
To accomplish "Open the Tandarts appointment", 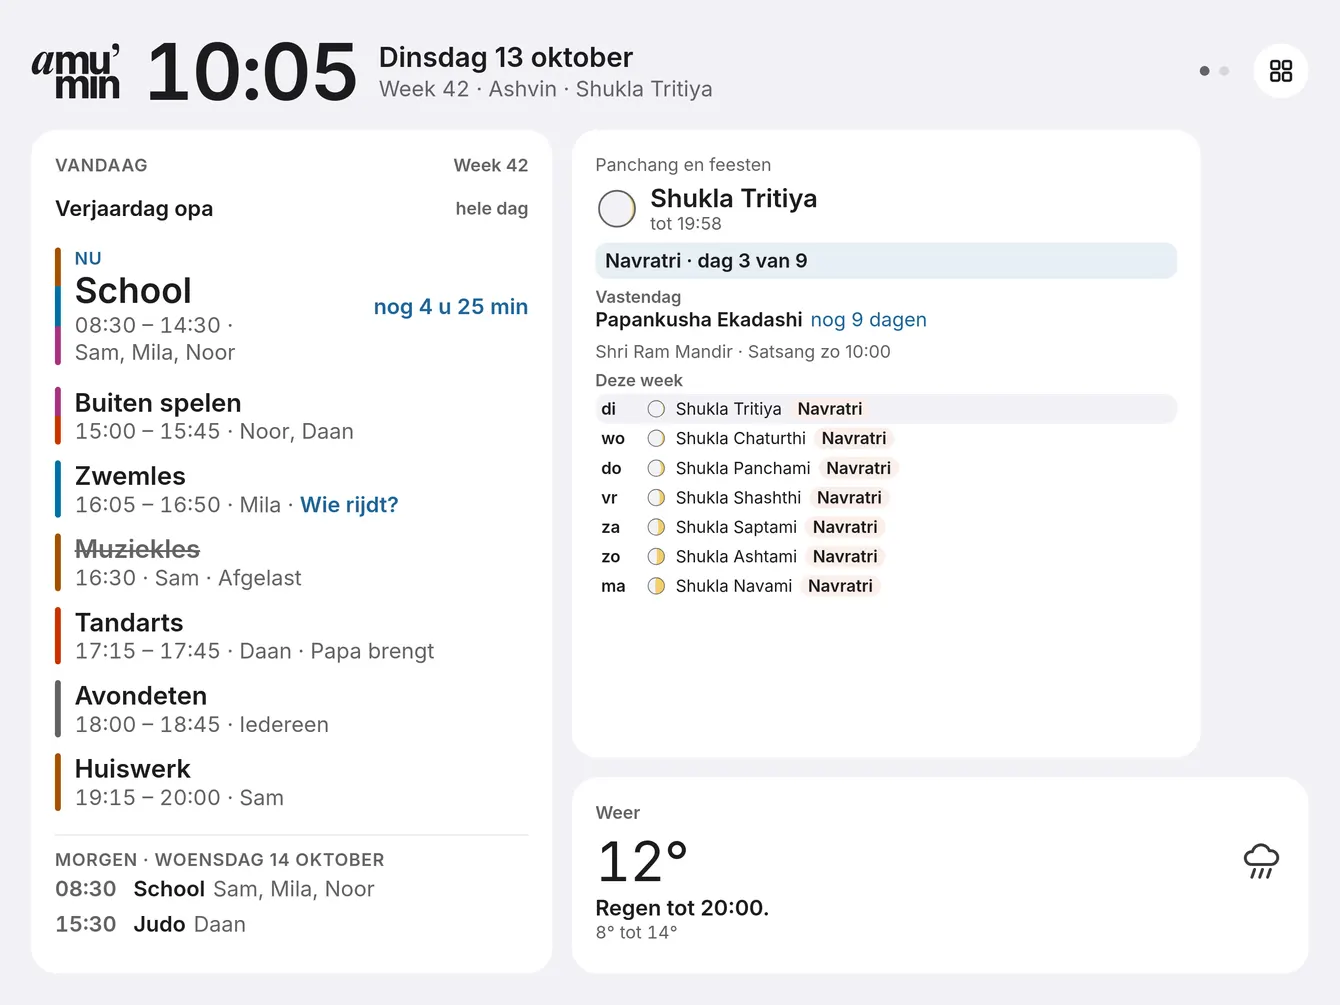I will 291,636.
